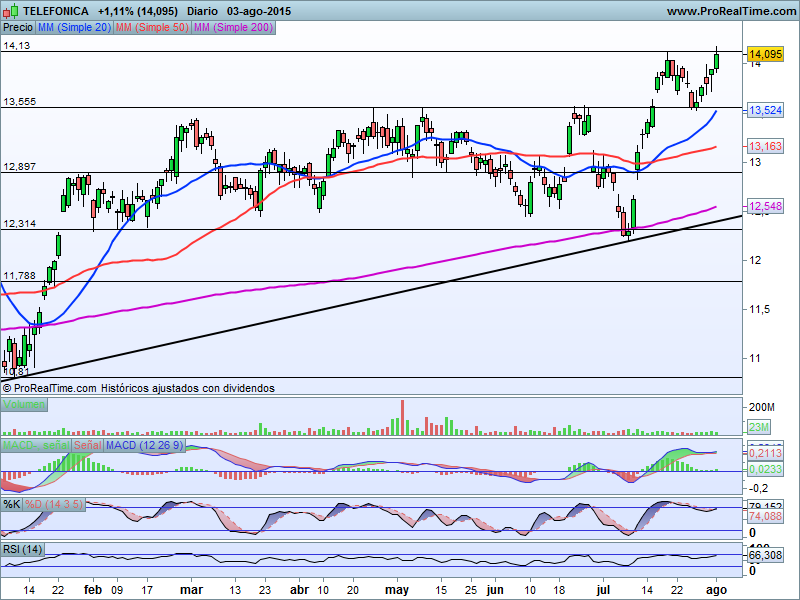Screen dimensions: 800x600
Task: Click the blue 13,524 moving average tag
Action: 765,110
